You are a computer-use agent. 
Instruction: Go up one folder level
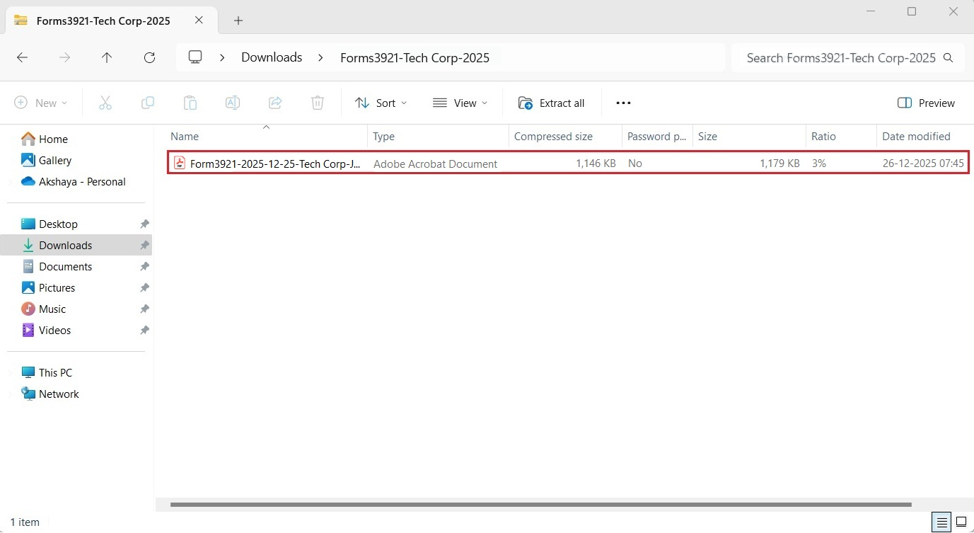pyautogui.click(x=107, y=58)
